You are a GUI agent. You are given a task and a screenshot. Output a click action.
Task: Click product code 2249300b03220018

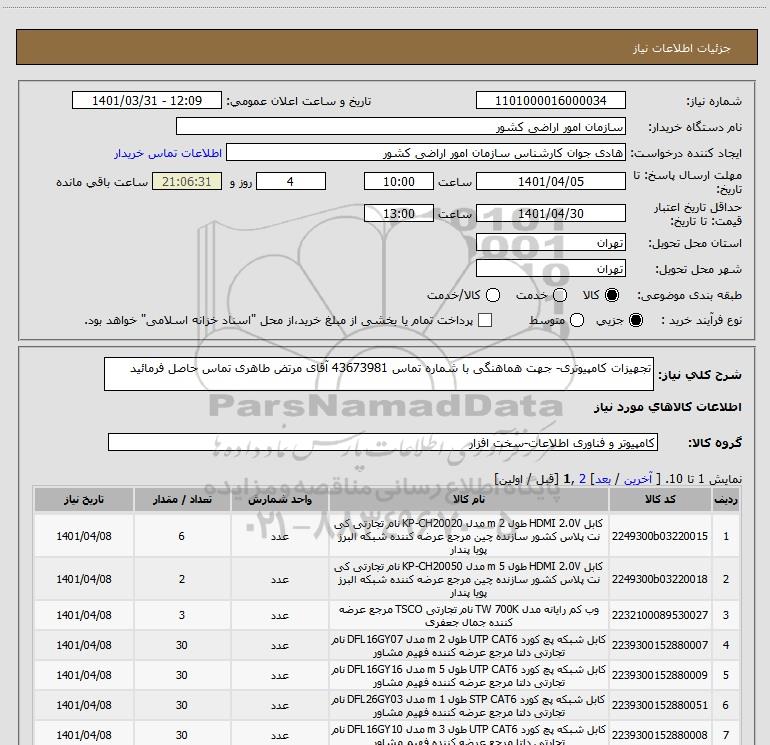pyautogui.click(x=660, y=579)
